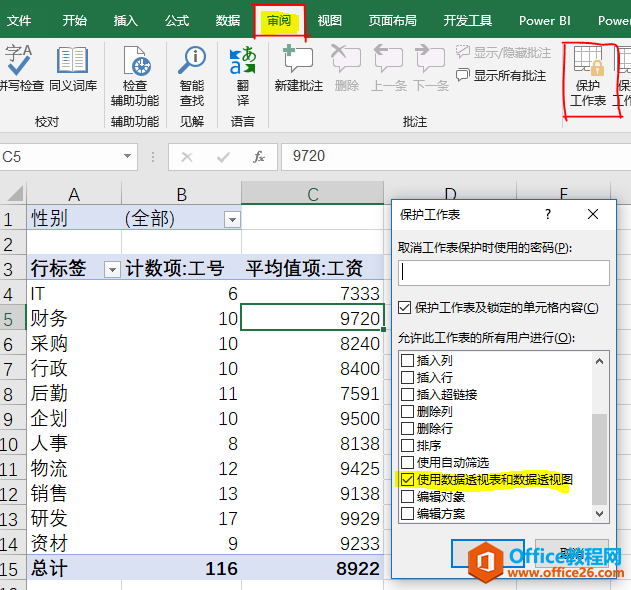Select row 5 header
631x590 pixels.
tap(13, 319)
